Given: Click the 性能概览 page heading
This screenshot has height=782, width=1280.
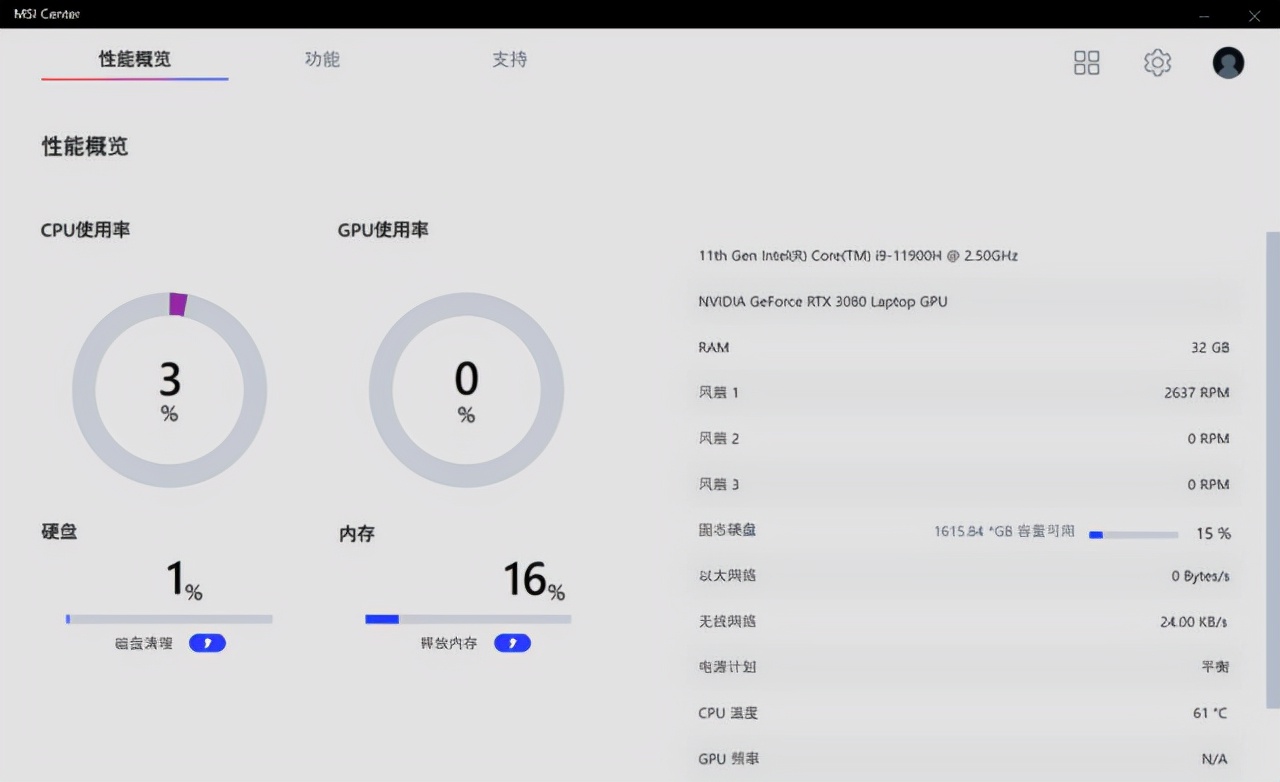Looking at the screenshot, I should 85,147.
